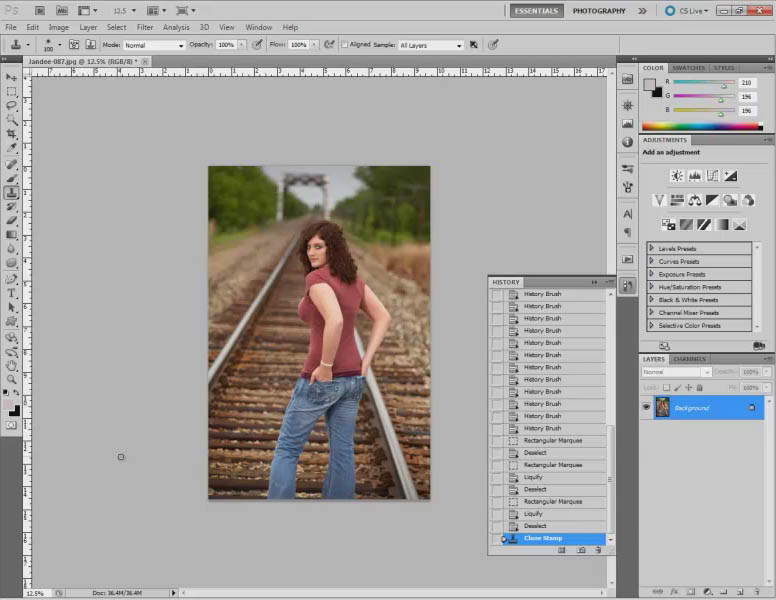Select the last Rectangular Marquee history state
The height and width of the screenshot is (600, 776).
[x=555, y=501]
